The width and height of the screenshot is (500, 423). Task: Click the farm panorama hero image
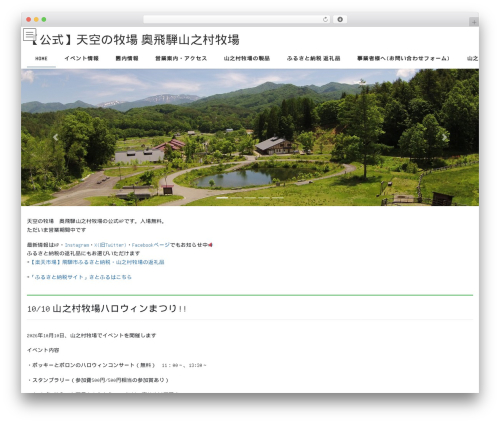250,137
